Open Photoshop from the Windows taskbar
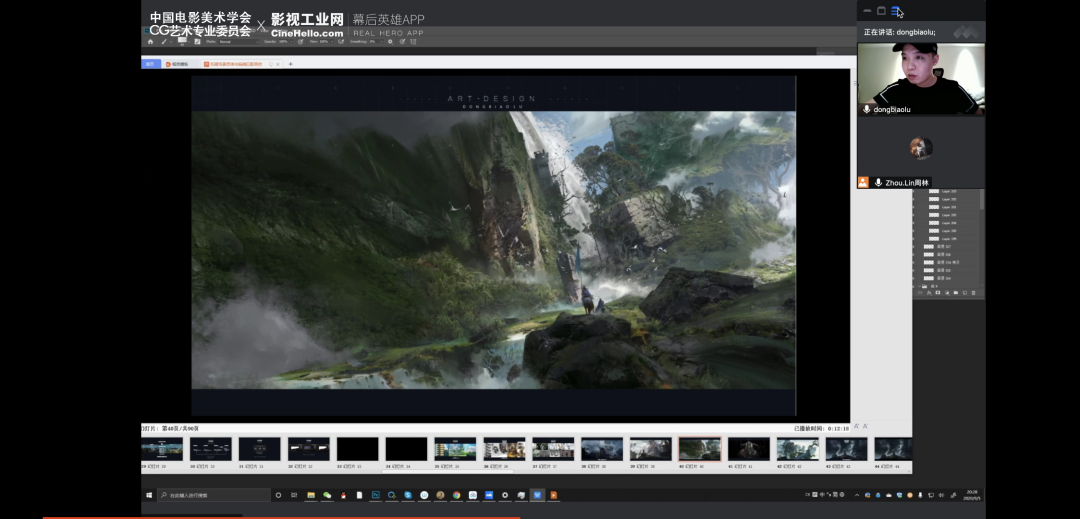 tap(376, 495)
